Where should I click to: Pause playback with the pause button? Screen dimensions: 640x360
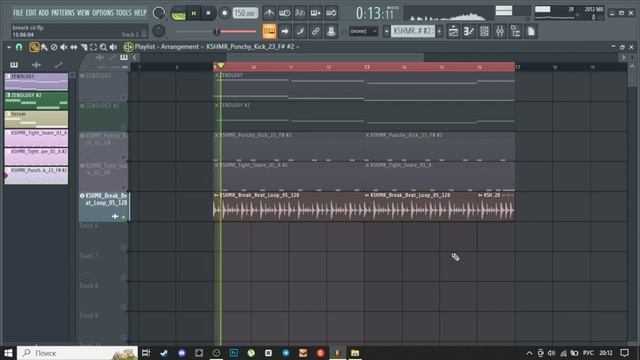coord(194,13)
